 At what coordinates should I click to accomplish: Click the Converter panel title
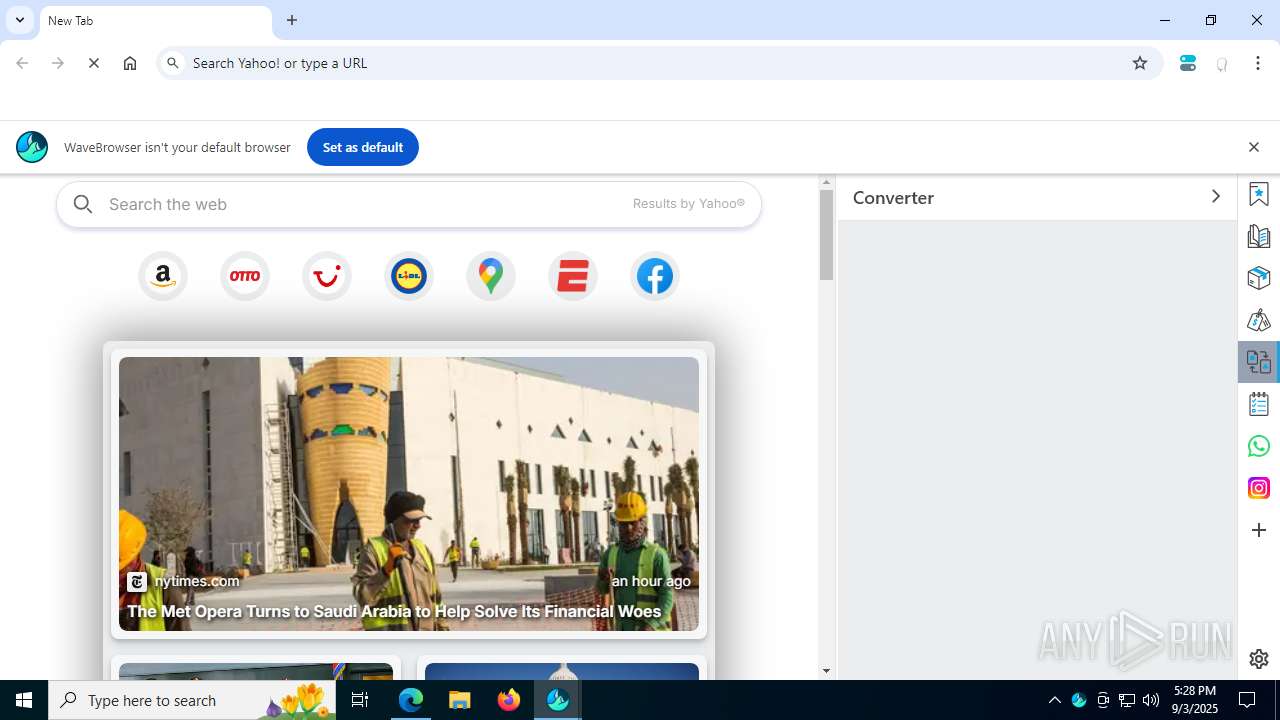click(893, 198)
